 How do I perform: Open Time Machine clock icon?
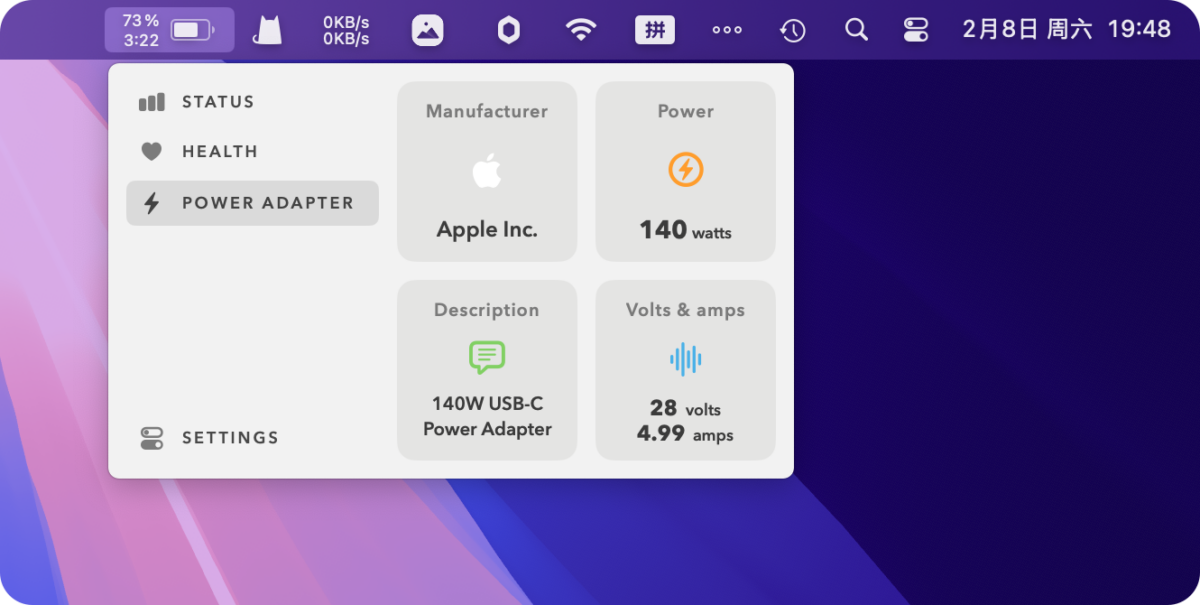tap(792, 30)
